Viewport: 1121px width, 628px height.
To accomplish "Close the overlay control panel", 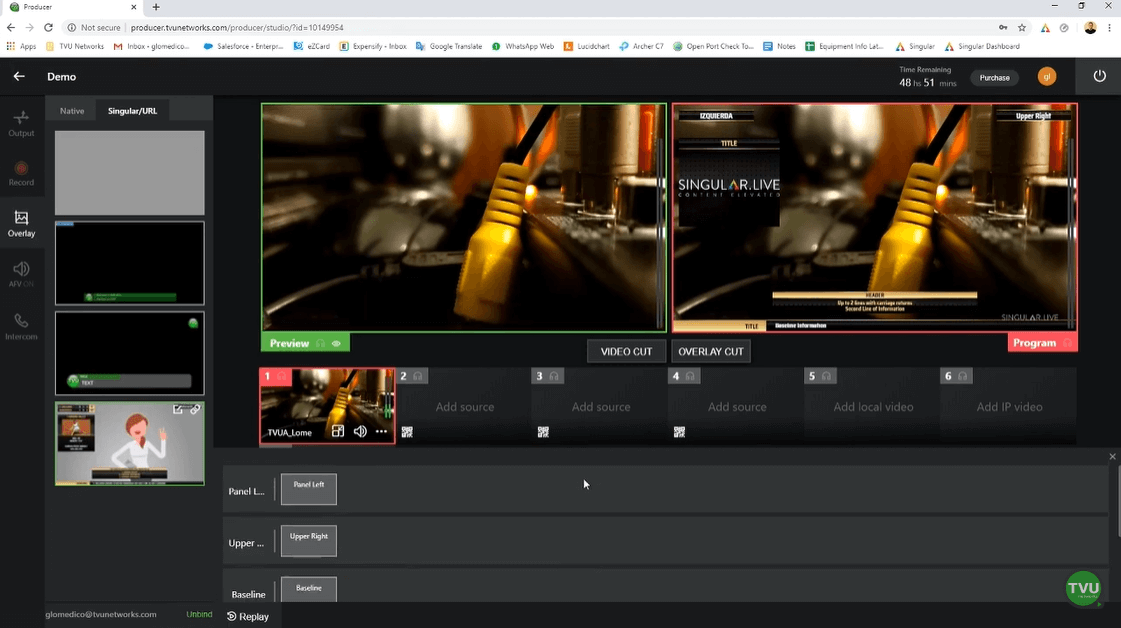I will pyautogui.click(x=1112, y=456).
